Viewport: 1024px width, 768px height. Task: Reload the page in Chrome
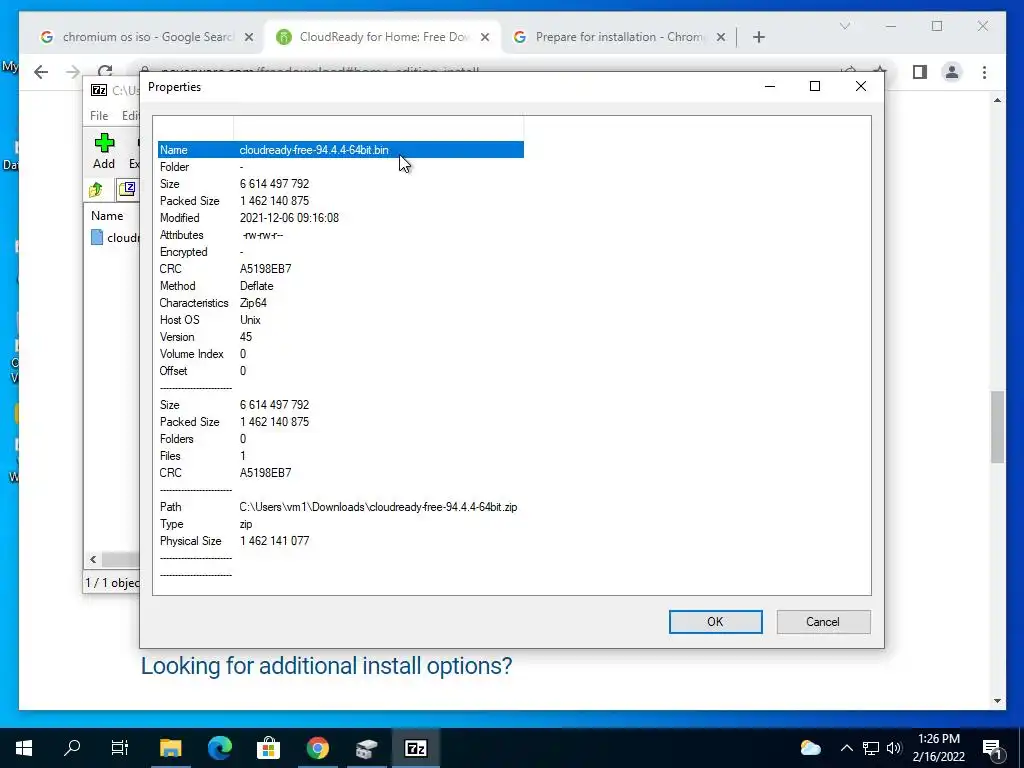pyautogui.click(x=104, y=70)
